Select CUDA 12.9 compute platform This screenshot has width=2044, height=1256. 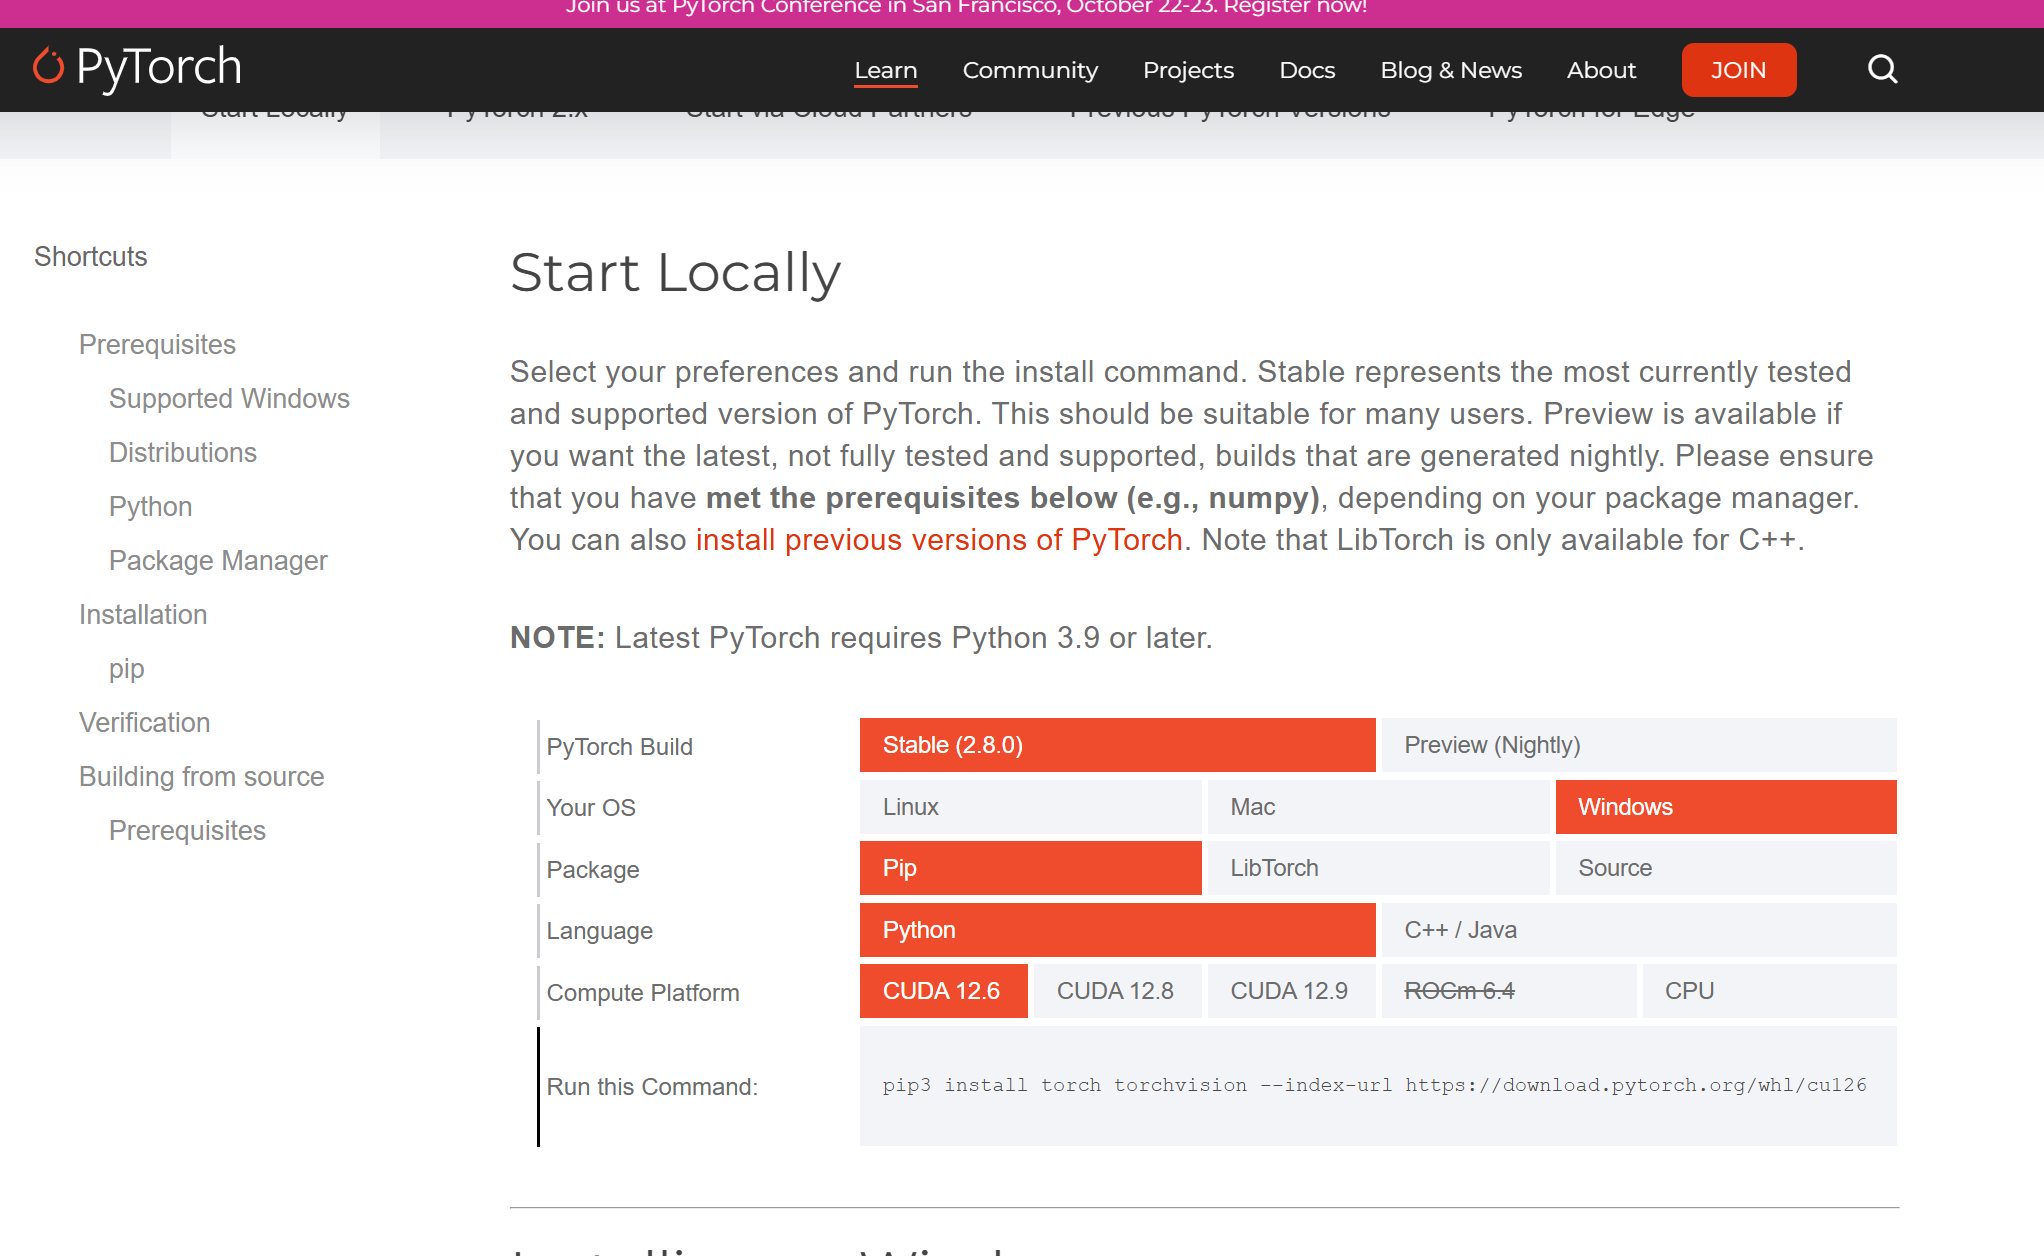[x=1291, y=991]
